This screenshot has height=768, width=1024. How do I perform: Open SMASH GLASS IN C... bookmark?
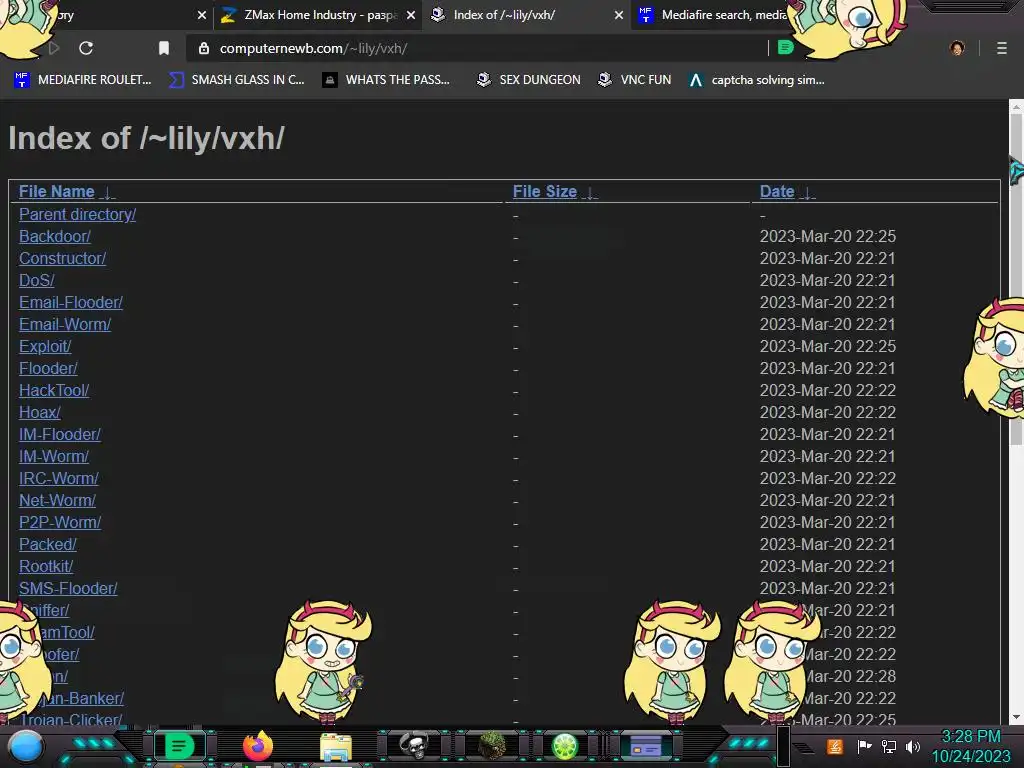pos(236,80)
